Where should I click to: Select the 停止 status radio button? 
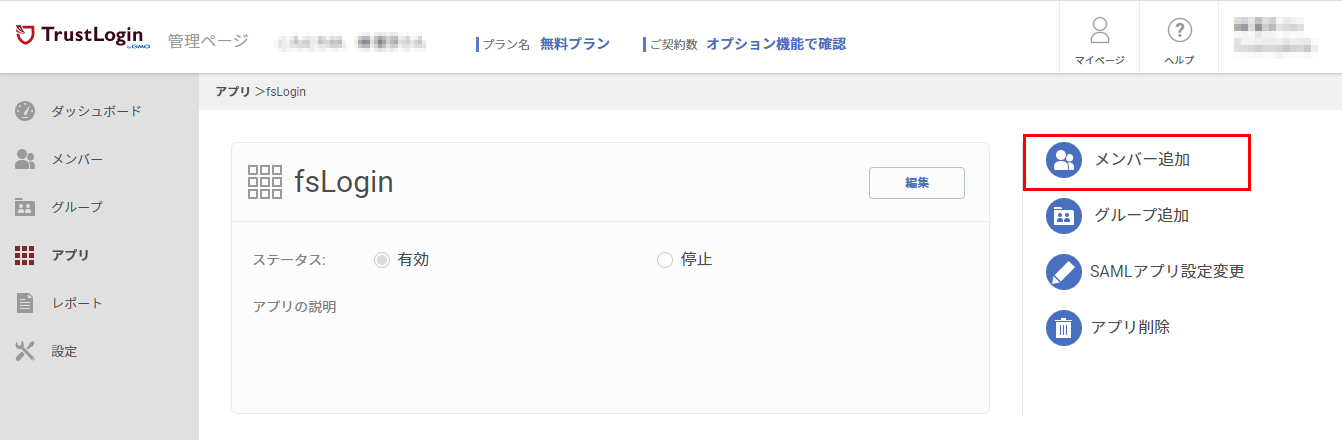665,260
